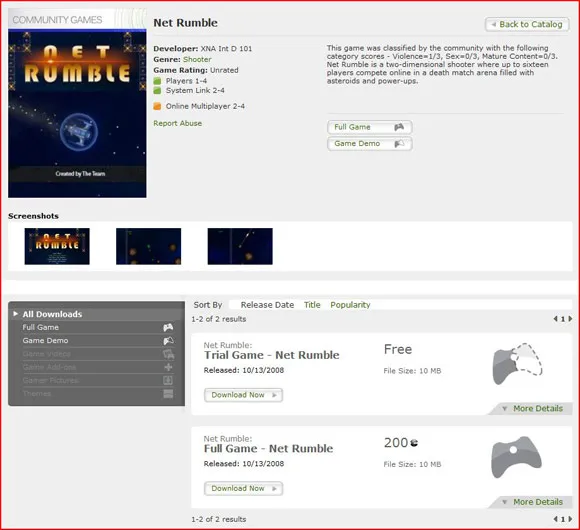Viewport: 580px width, 530px height.
Task: Click the green System Link 2-4 indicator
Action: point(157,91)
